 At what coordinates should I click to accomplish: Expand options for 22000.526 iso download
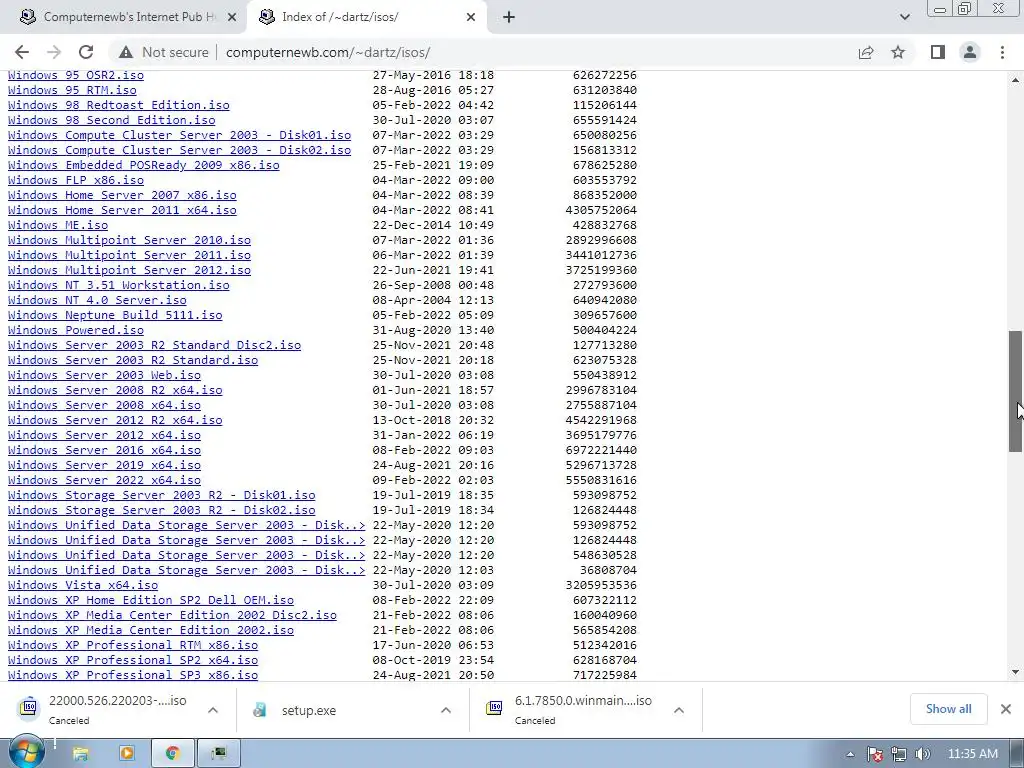click(x=213, y=710)
